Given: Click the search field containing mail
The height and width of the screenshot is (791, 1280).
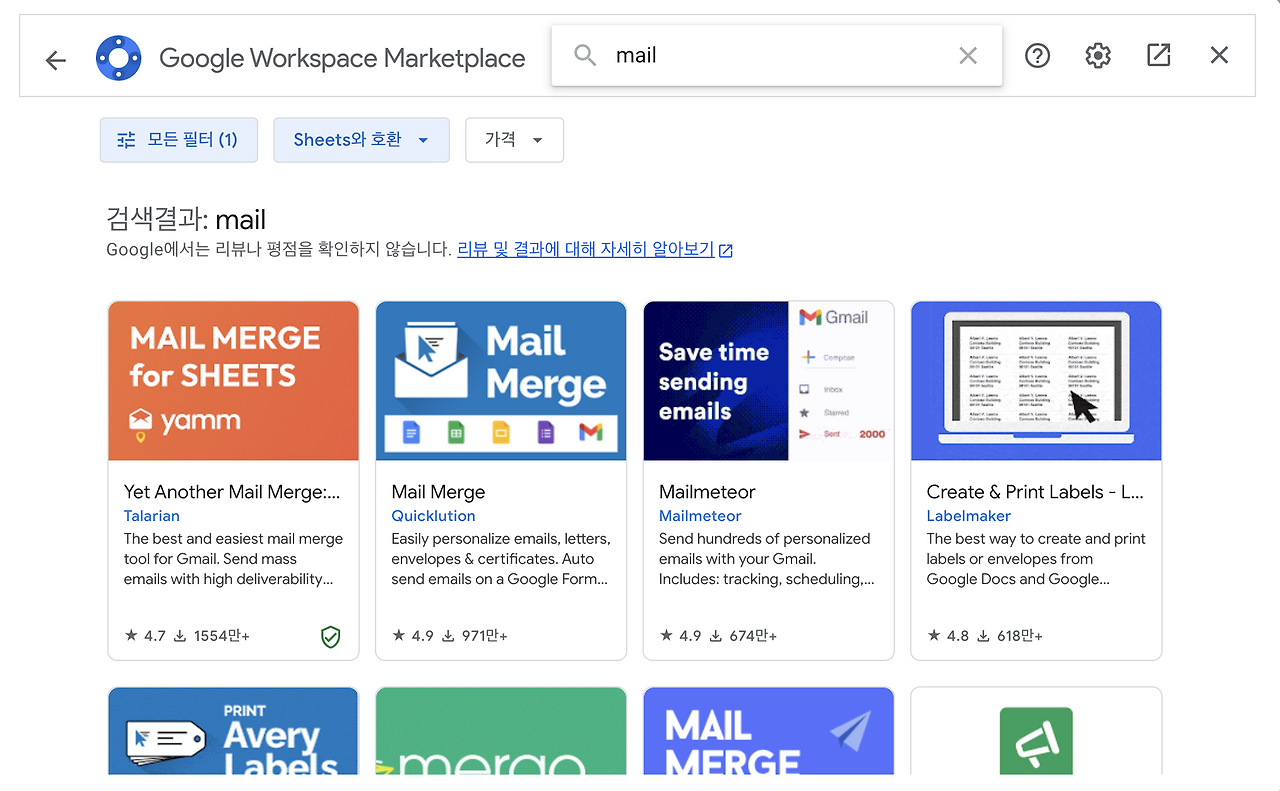Looking at the screenshot, I should 777,55.
